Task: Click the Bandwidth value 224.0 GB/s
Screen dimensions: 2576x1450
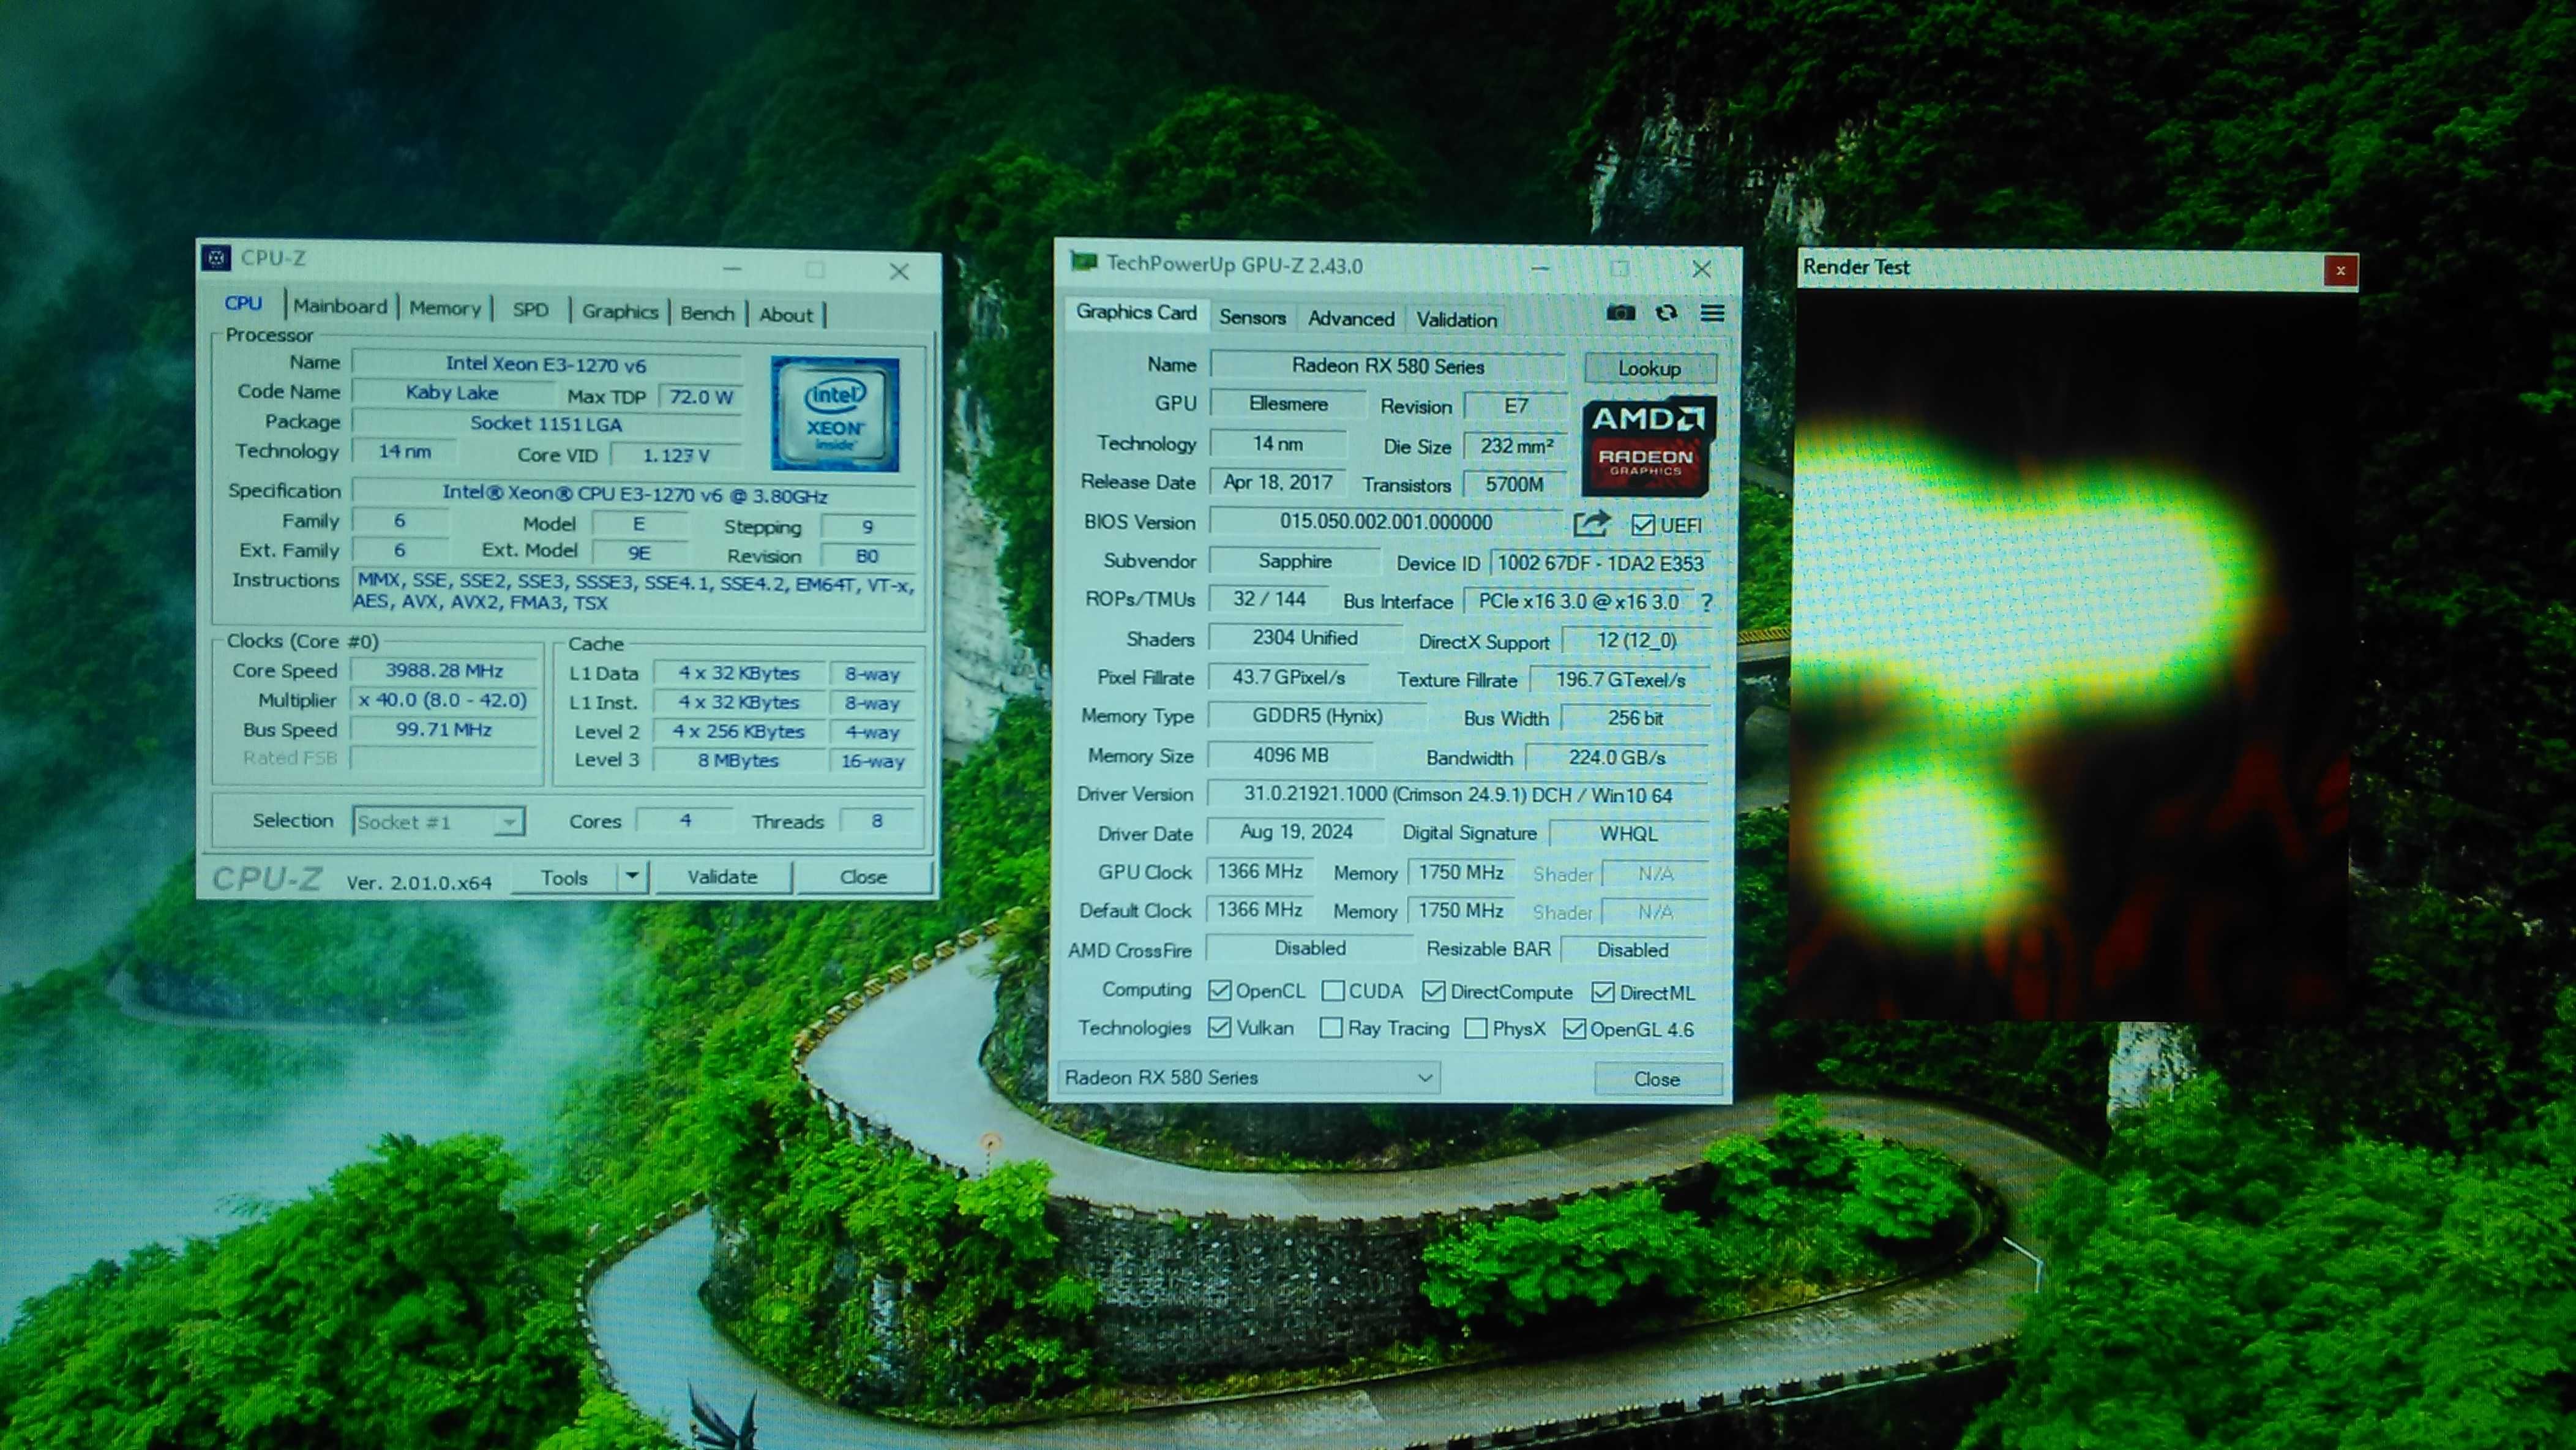Action: point(1617,757)
